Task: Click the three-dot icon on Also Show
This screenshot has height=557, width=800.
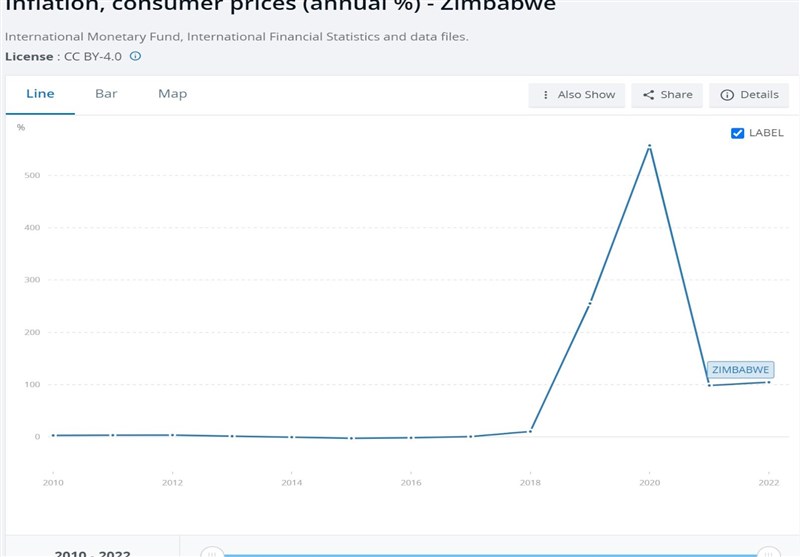Action: [545, 95]
